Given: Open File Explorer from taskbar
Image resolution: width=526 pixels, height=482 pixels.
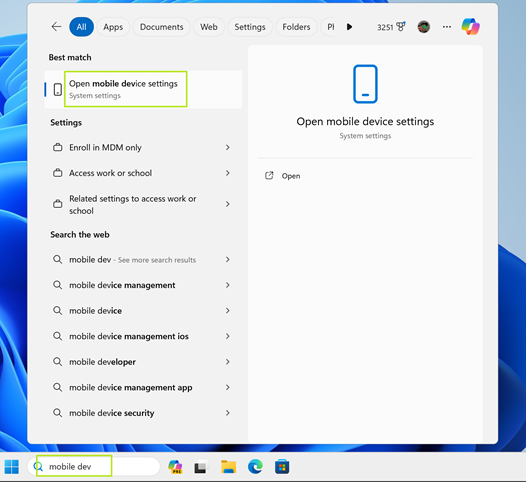Looking at the screenshot, I should tap(228, 467).
